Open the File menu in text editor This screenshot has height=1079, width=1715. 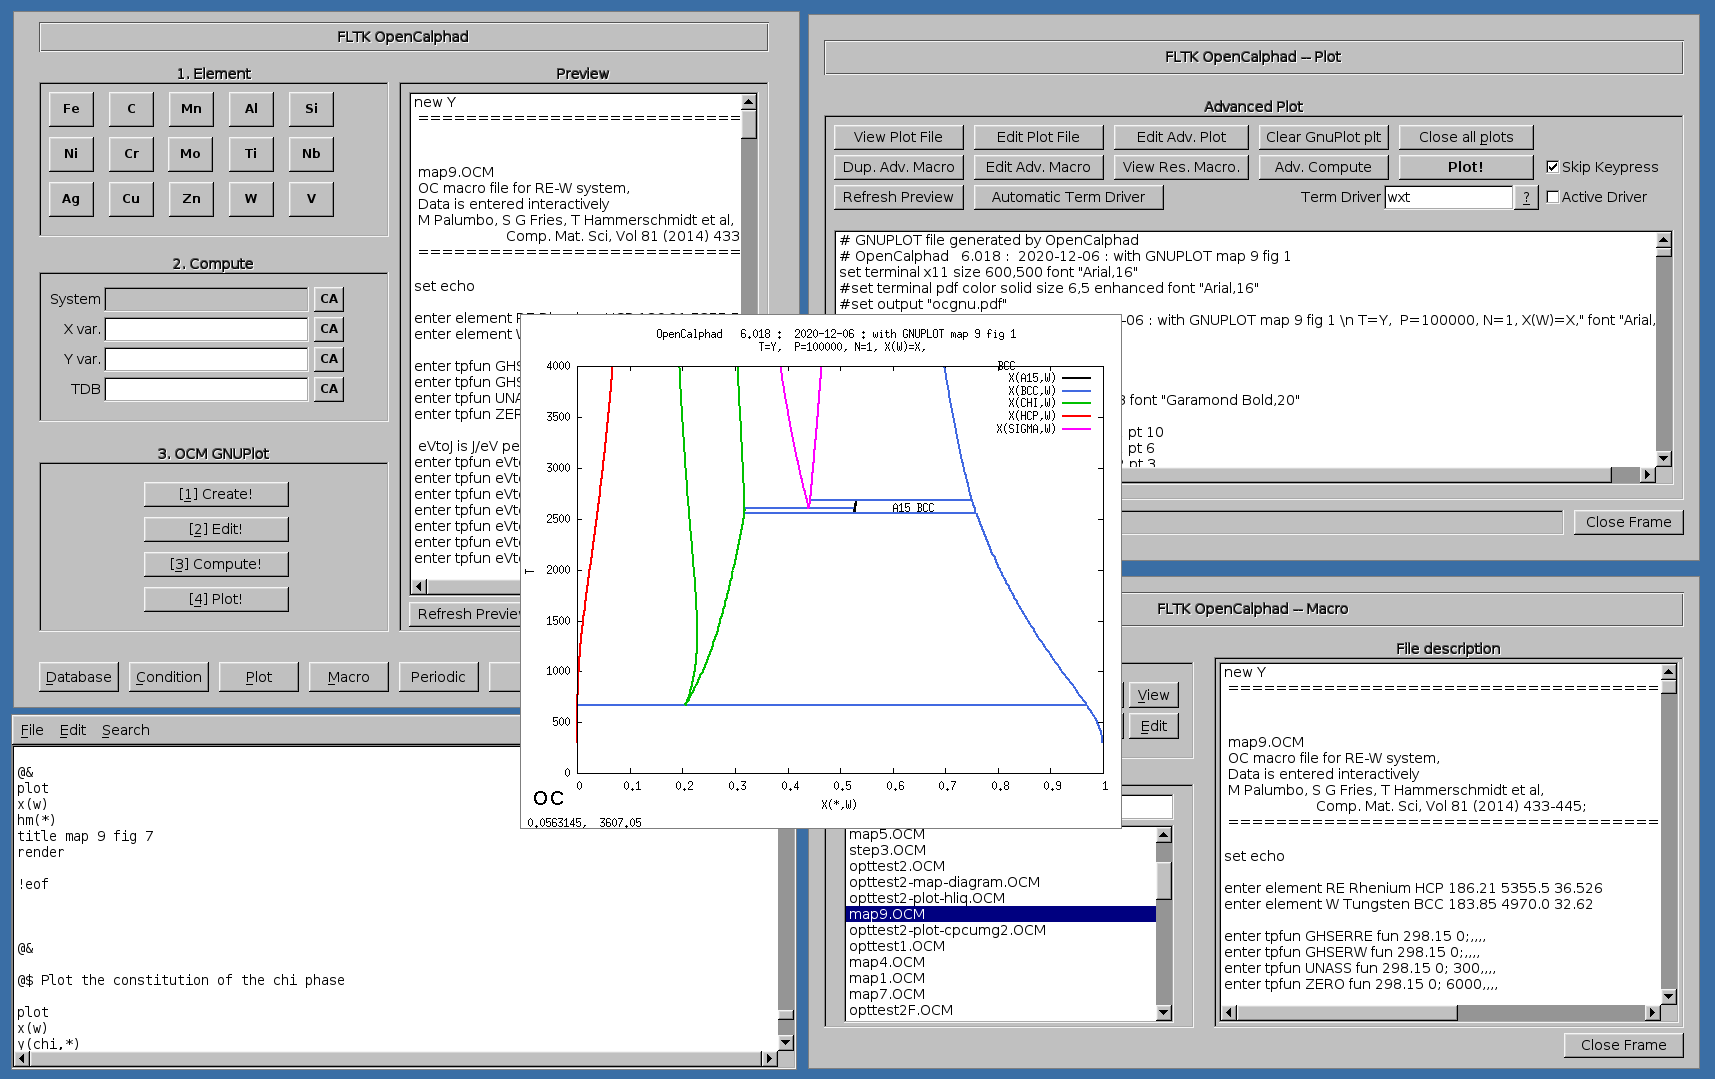click(x=32, y=730)
